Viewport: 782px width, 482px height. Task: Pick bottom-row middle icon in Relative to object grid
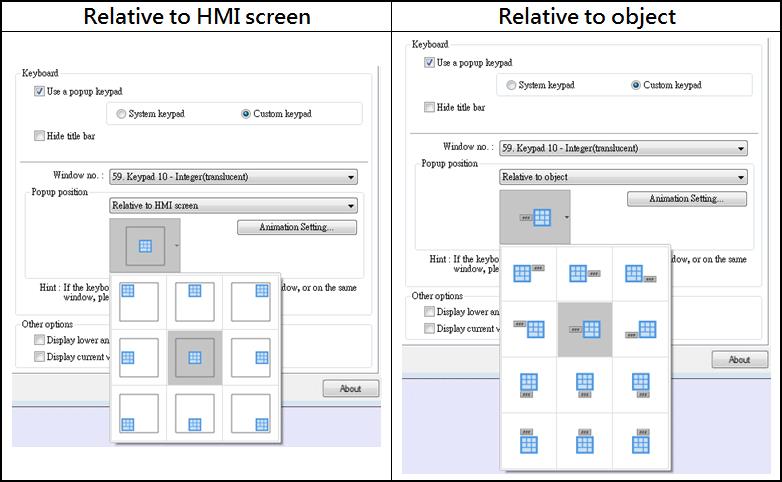584,441
